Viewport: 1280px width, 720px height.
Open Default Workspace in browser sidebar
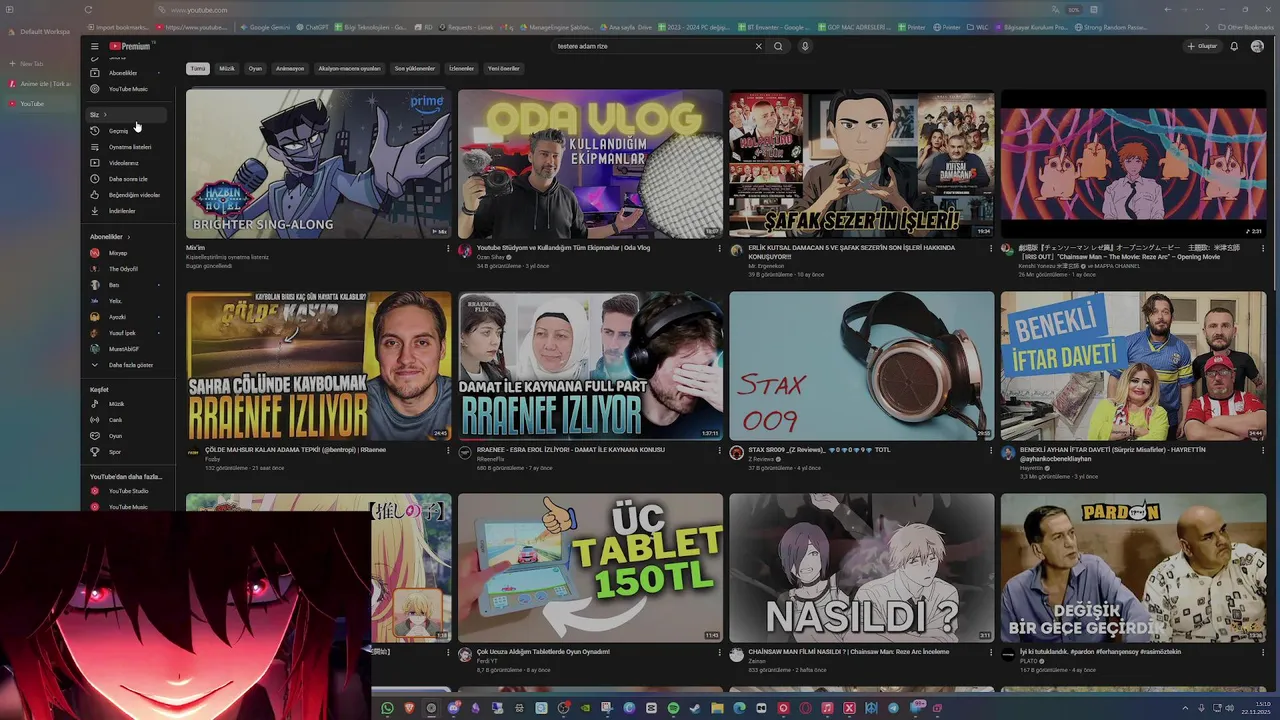(40, 32)
